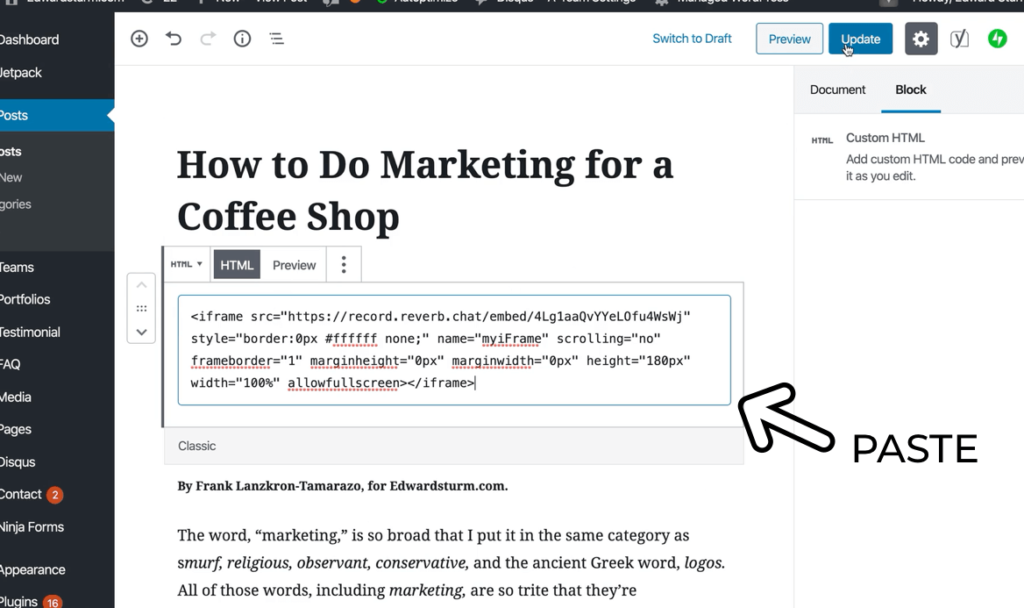Move the HTML block down with the chevron
Viewport: 1024px width, 608px height.
(141, 332)
